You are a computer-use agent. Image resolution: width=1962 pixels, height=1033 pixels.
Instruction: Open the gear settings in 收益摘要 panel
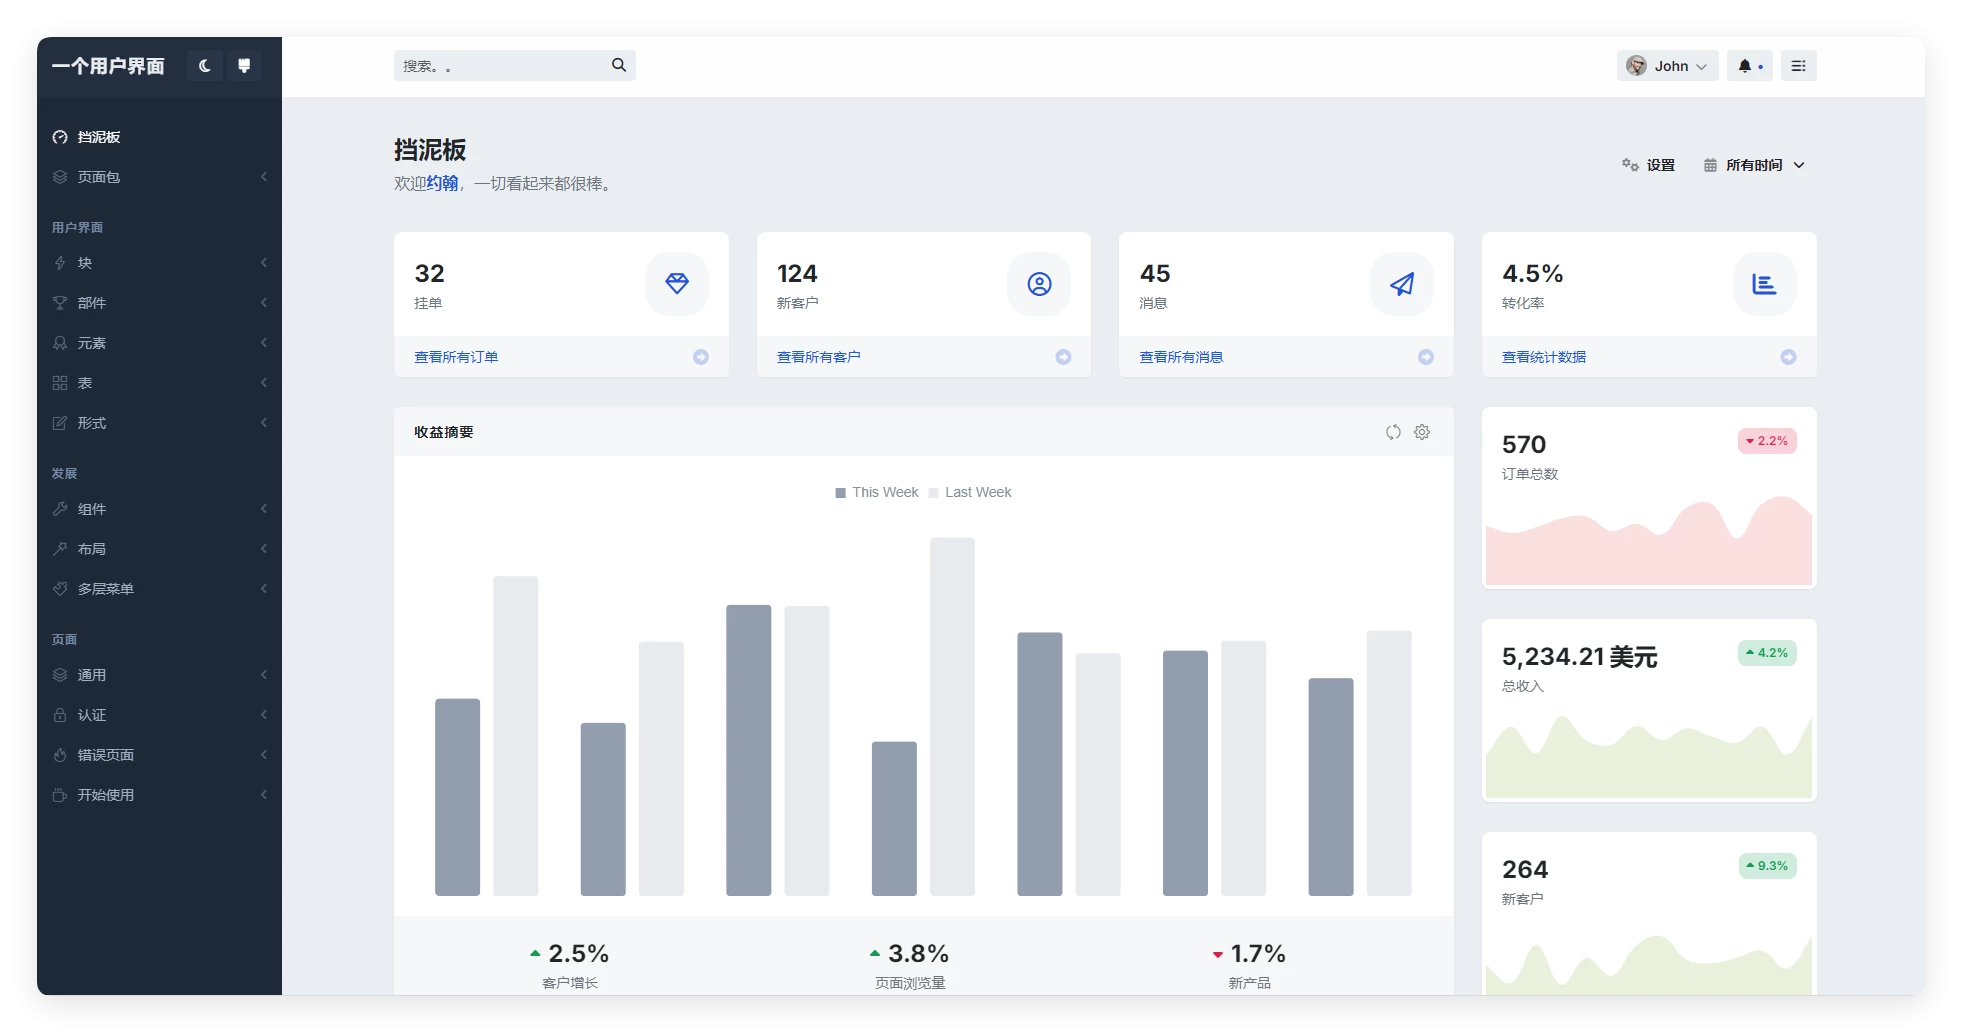click(x=1422, y=432)
